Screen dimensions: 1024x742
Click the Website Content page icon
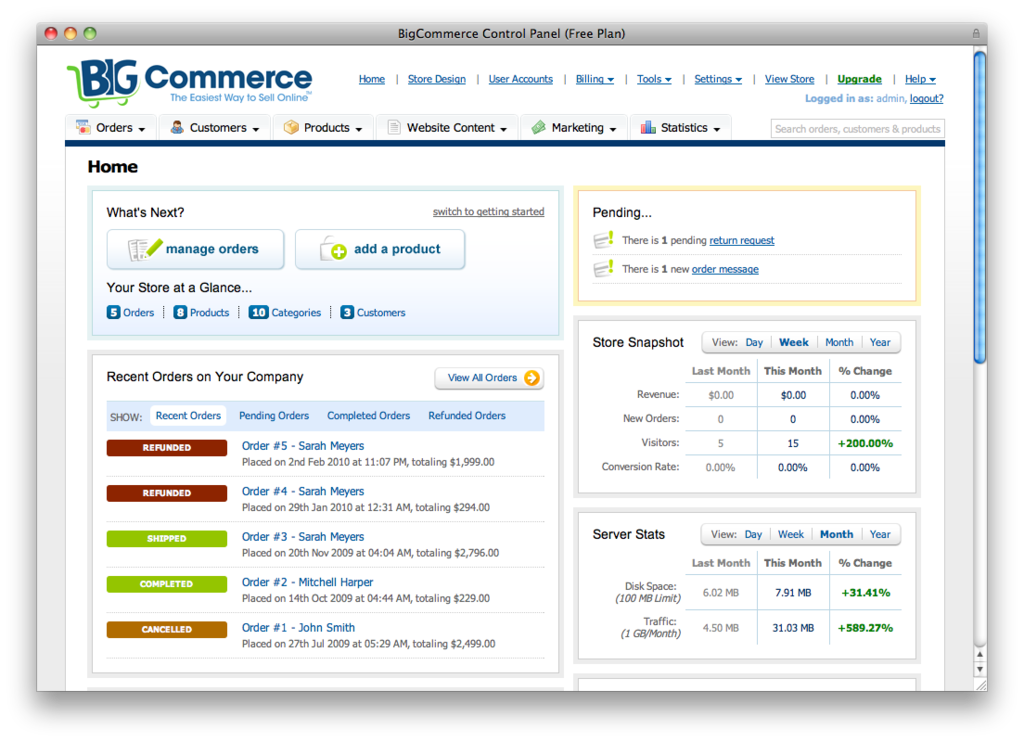pos(394,127)
